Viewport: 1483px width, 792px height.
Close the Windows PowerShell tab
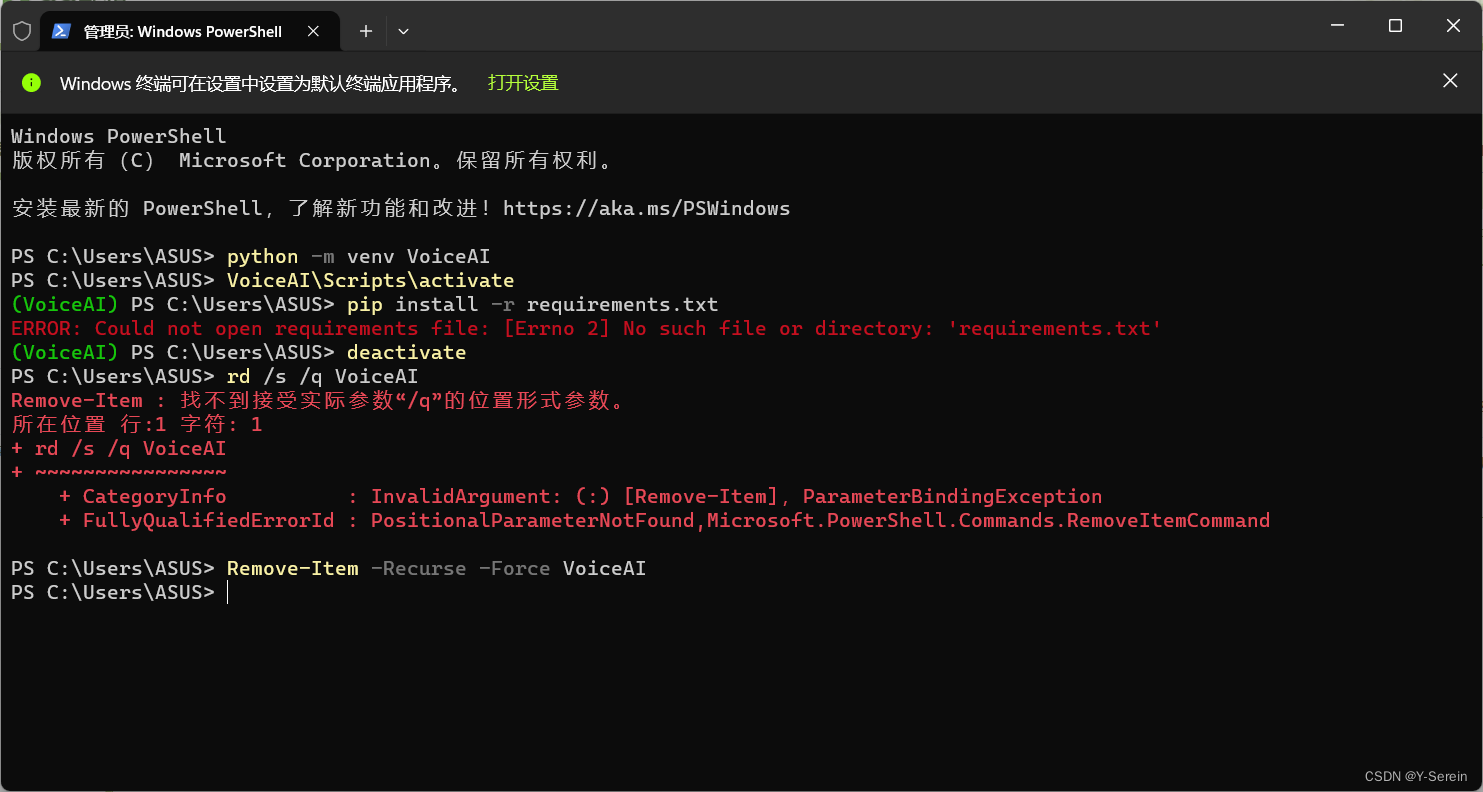(313, 31)
